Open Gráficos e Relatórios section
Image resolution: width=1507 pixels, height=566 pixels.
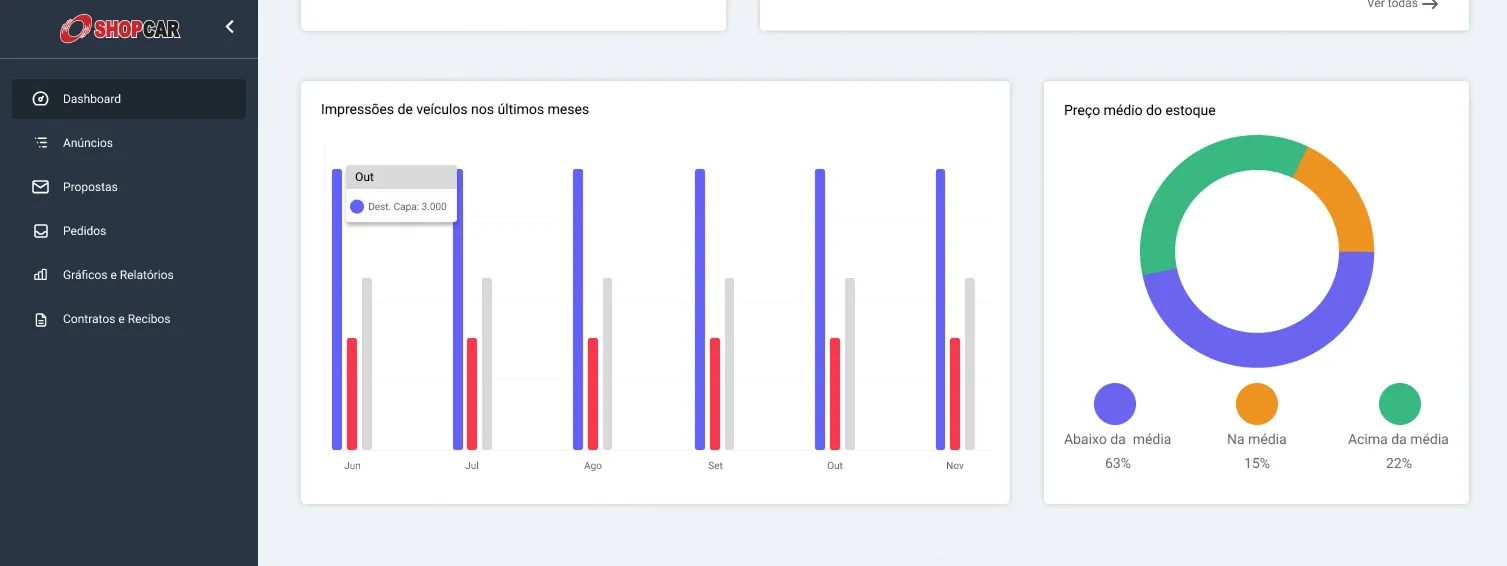click(118, 275)
